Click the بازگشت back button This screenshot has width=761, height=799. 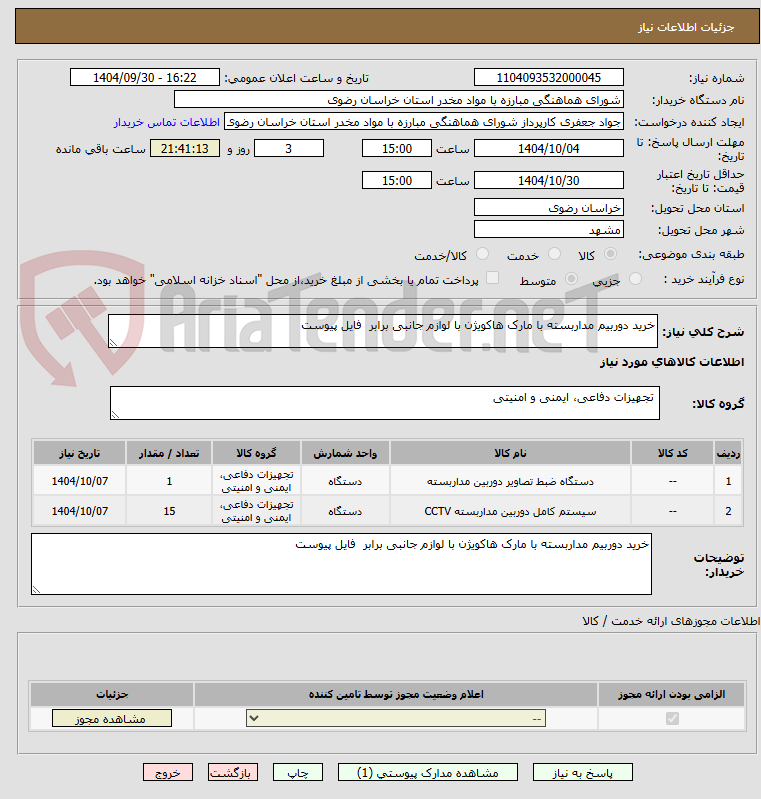[232, 773]
